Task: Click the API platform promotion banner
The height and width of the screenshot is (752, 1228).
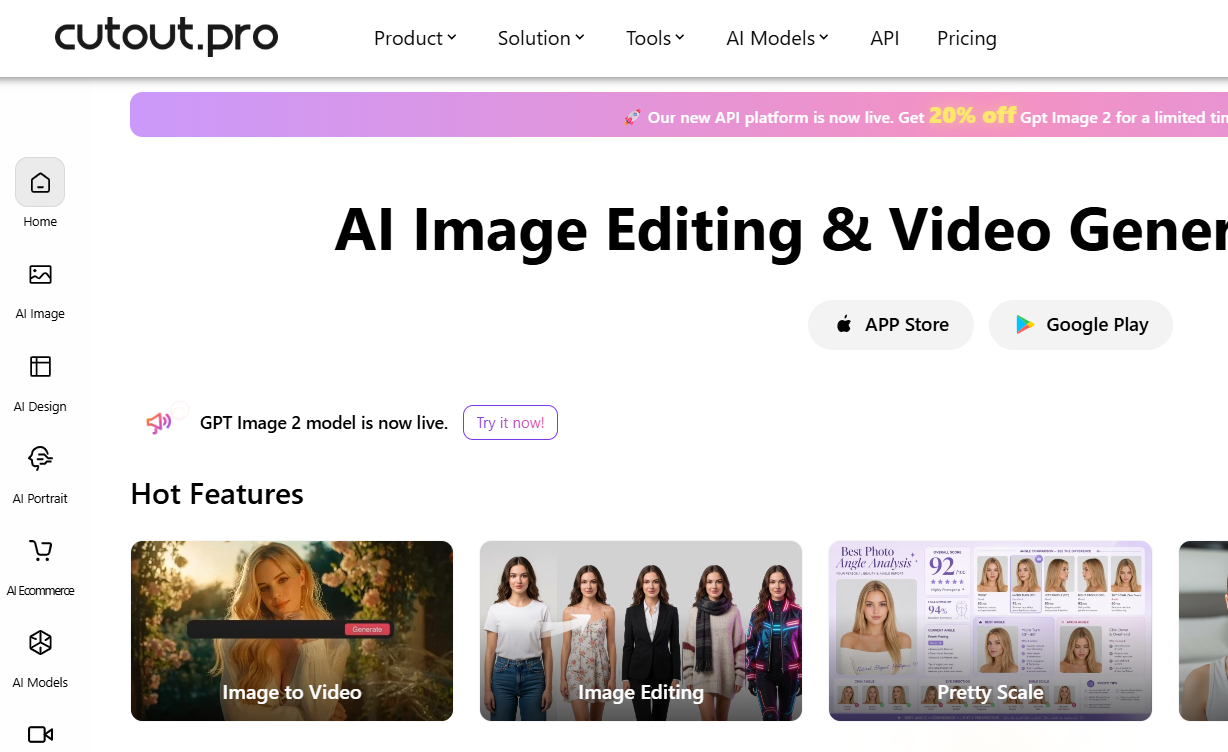Action: coord(679,115)
